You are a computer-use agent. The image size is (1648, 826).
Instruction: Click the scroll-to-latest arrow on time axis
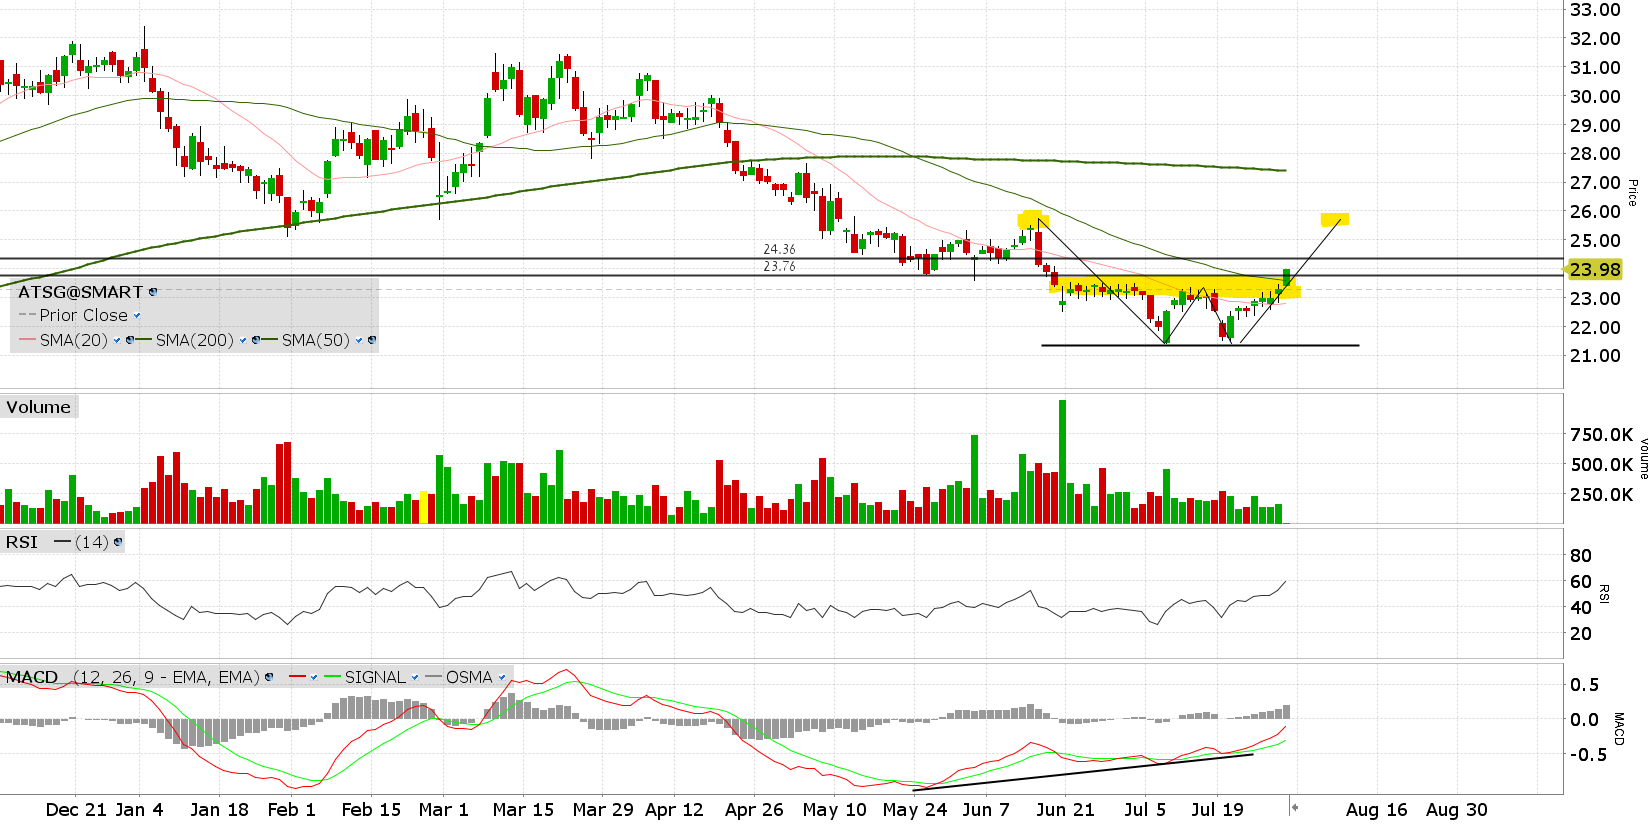pos(1294,808)
